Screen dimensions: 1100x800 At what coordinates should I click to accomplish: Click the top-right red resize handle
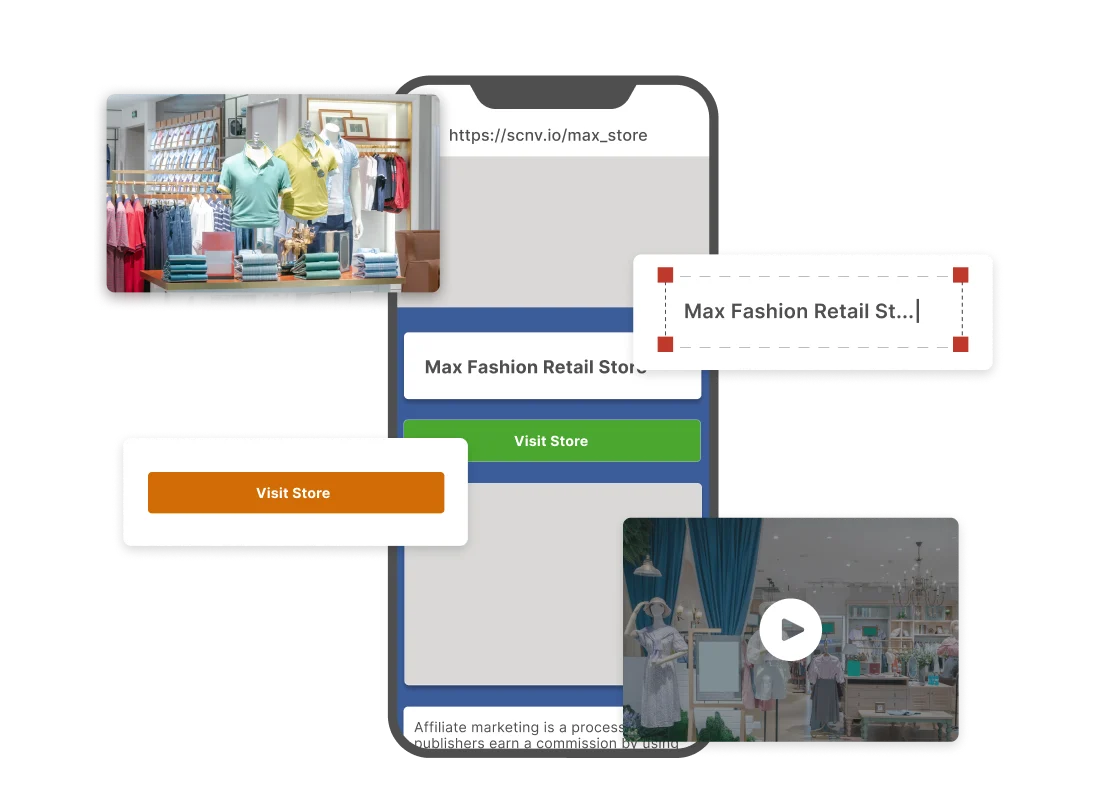[x=960, y=275]
